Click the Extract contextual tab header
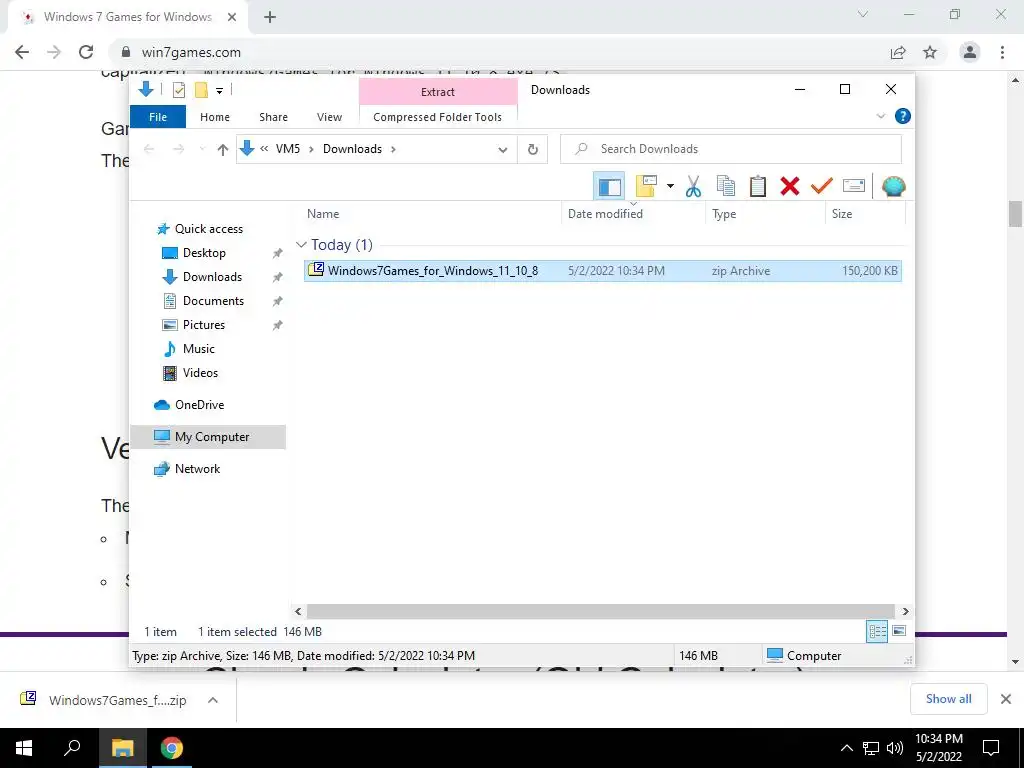Viewport: 1024px width, 768px height. (x=438, y=92)
